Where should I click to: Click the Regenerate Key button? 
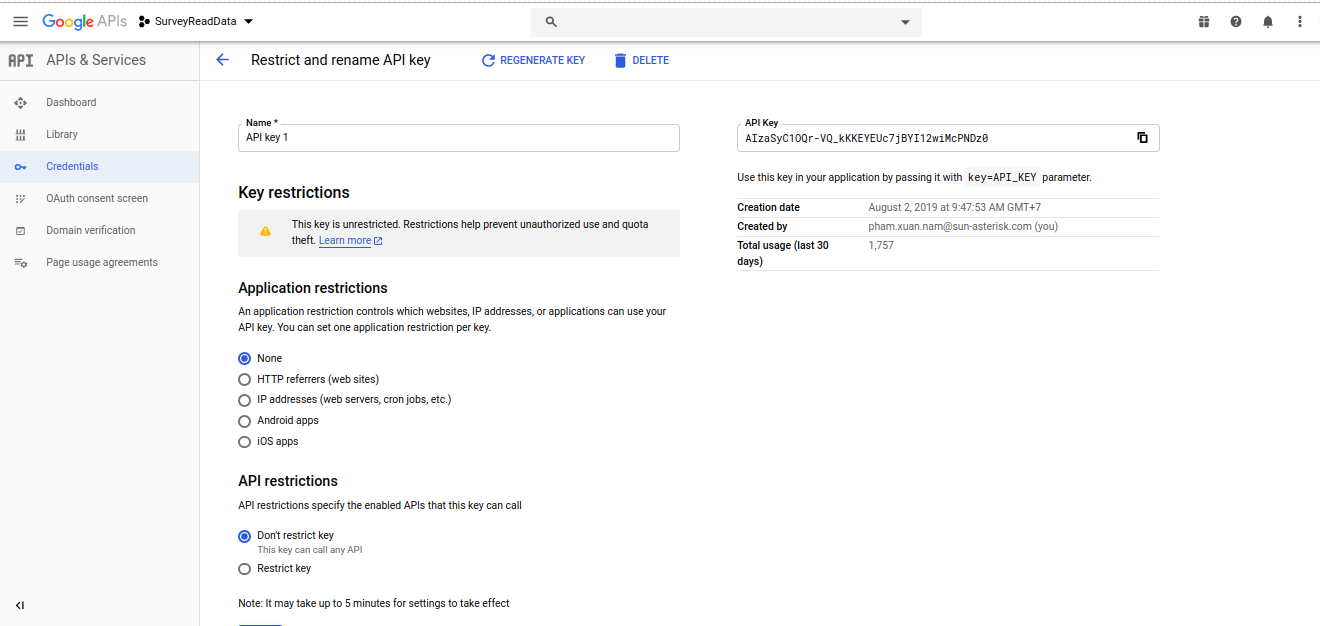(x=533, y=60)
